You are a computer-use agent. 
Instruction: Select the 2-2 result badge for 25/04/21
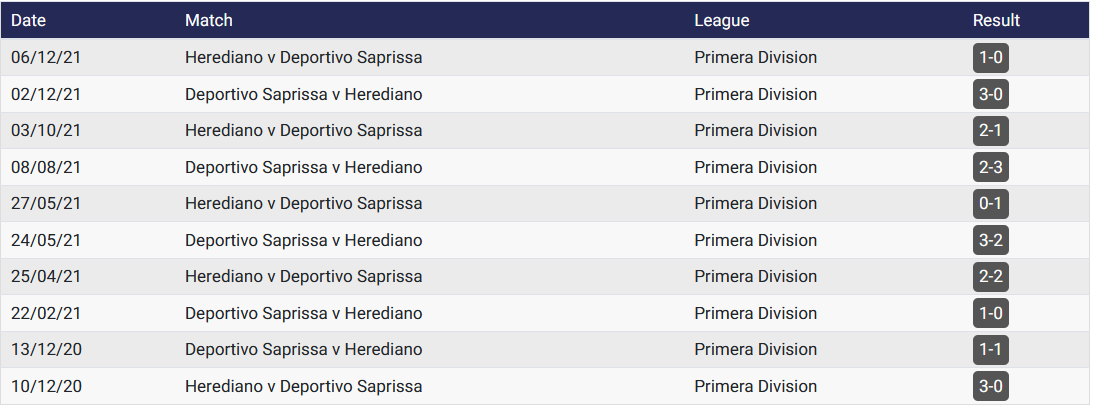point(990,277)
